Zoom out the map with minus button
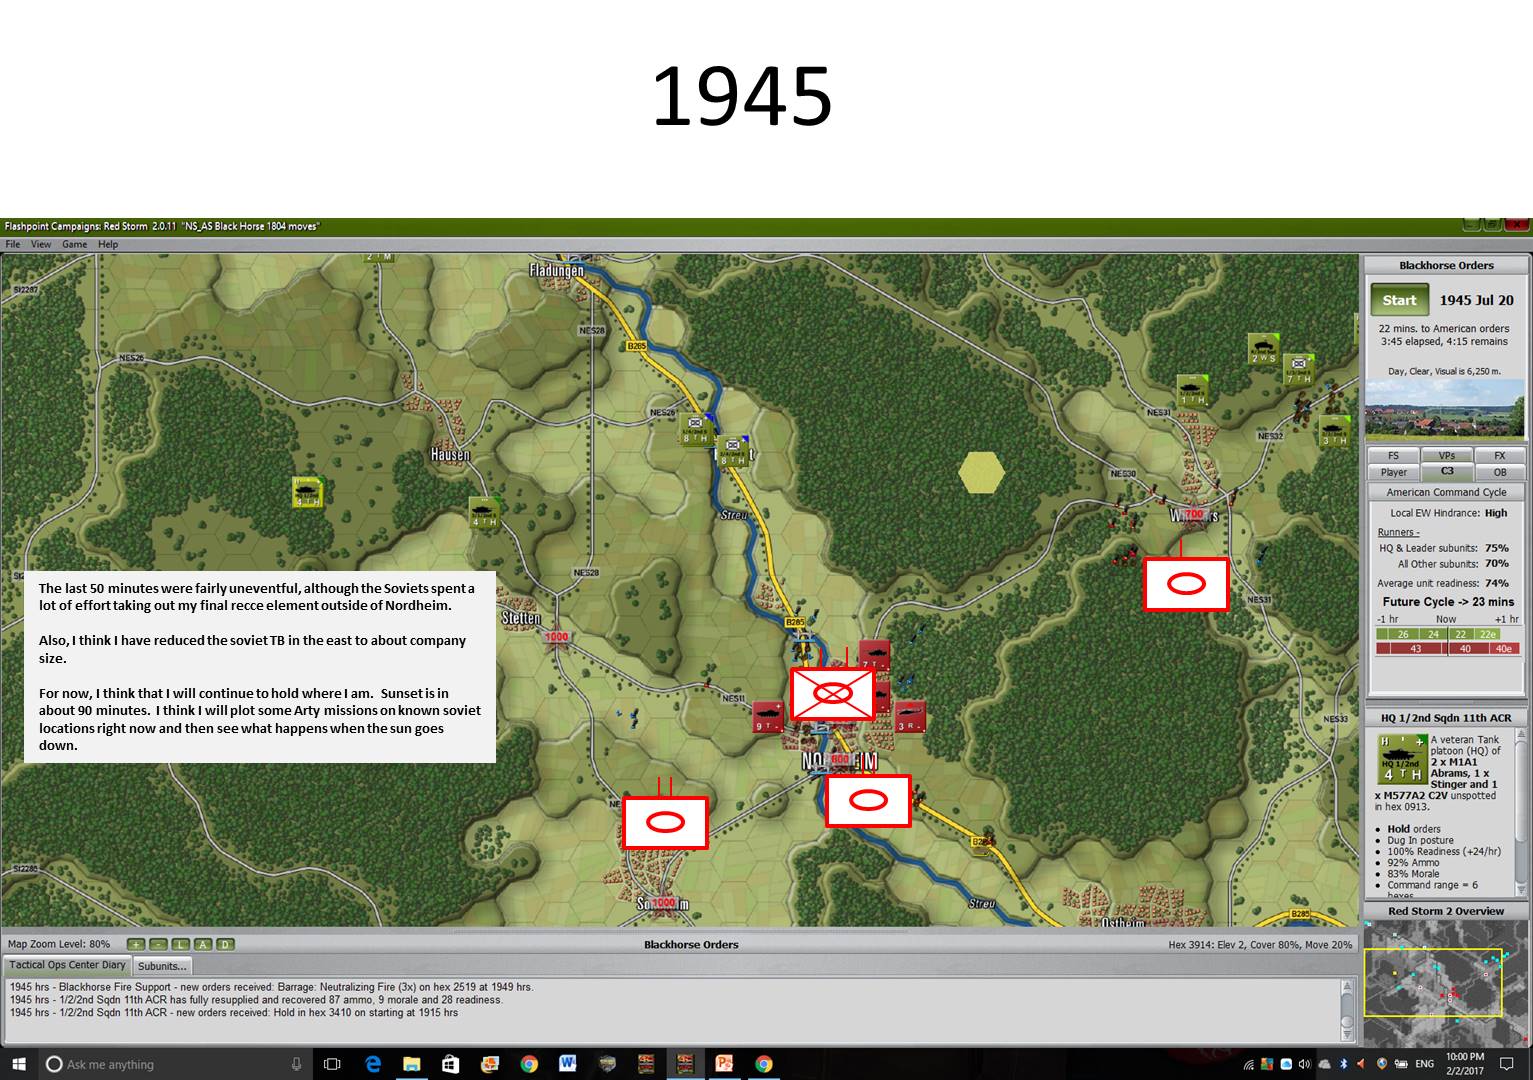This screenshot has width=1533, height=1080. pyautogui.click(x=158, y=944)
